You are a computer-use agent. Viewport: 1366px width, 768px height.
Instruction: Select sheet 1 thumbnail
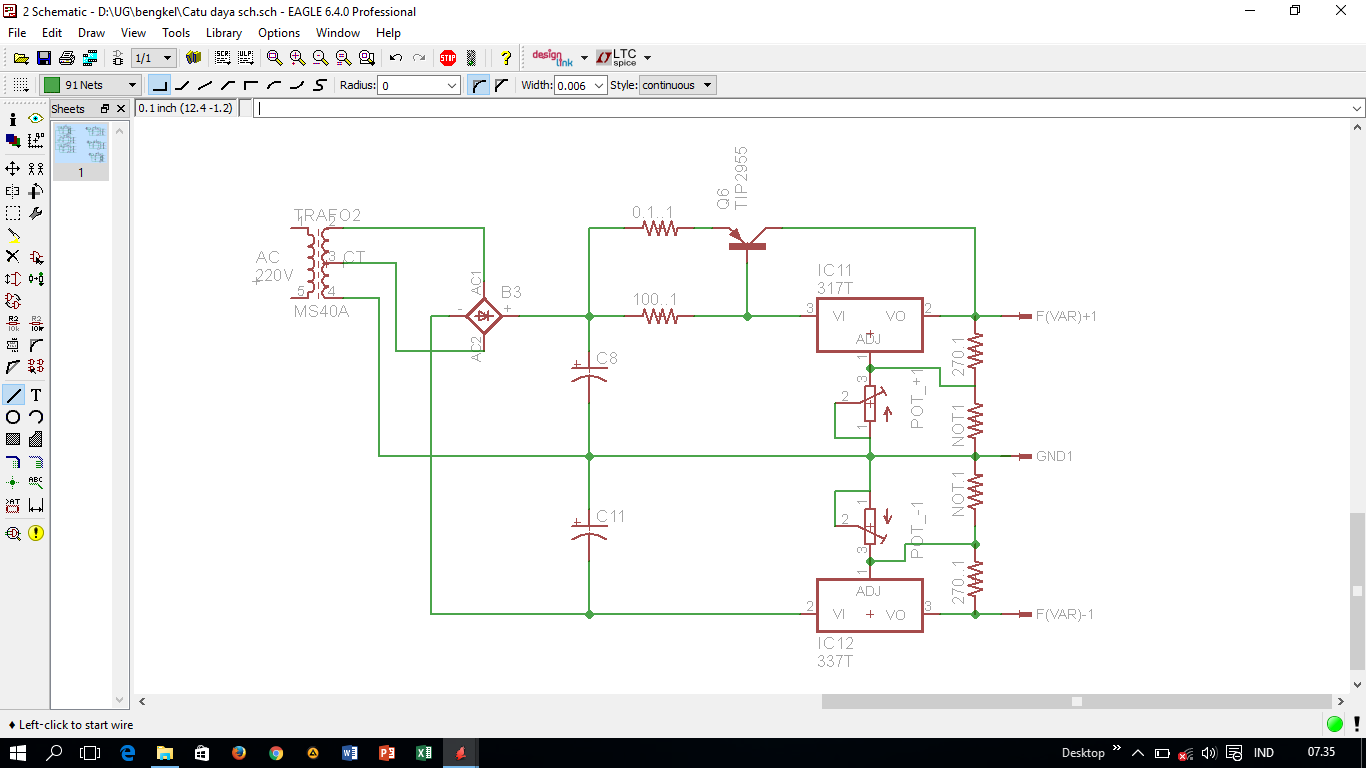[81, 150]
